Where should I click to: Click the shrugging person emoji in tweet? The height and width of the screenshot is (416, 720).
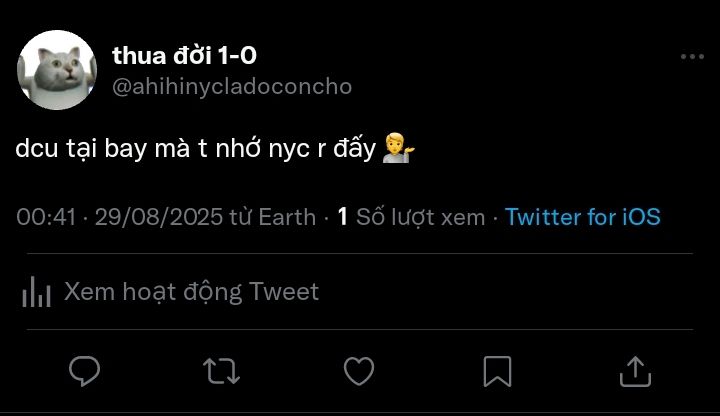pos(399,150)
